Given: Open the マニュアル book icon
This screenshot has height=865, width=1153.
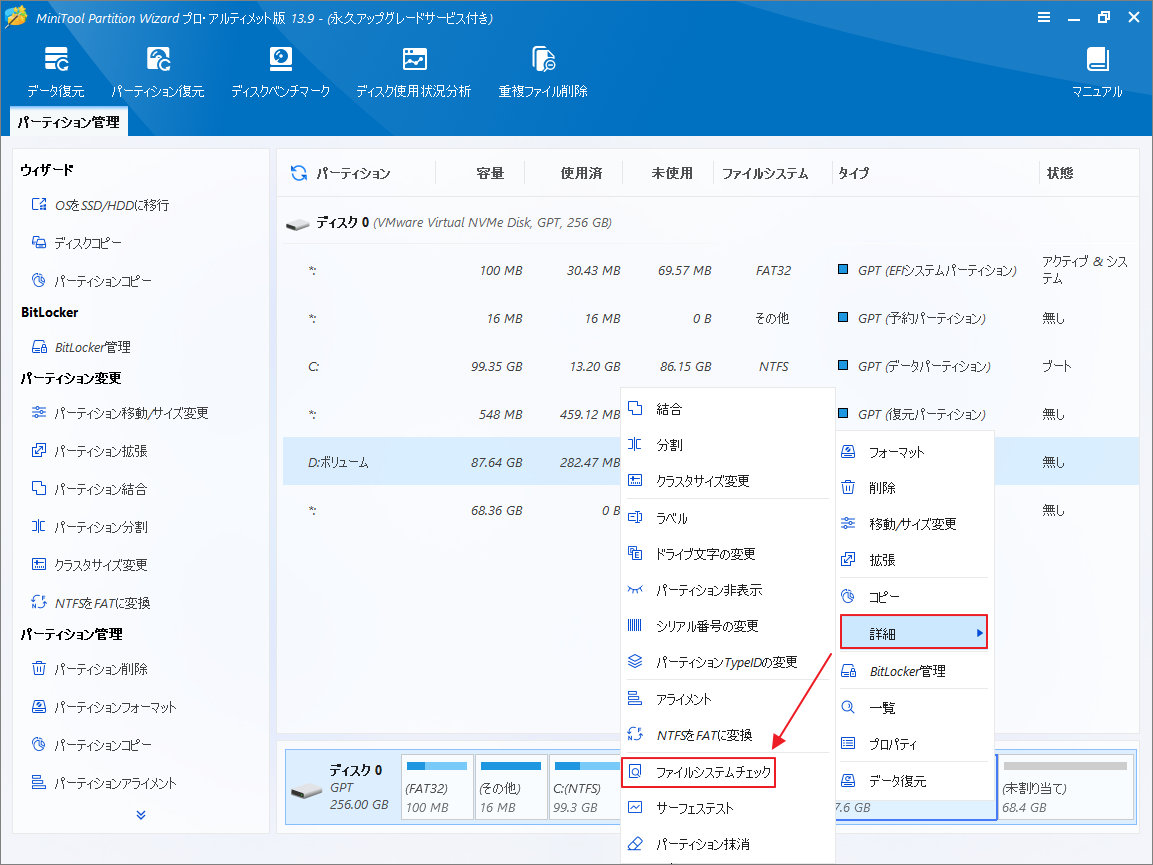Looking at the screenshot, I should click(1097, 72).
